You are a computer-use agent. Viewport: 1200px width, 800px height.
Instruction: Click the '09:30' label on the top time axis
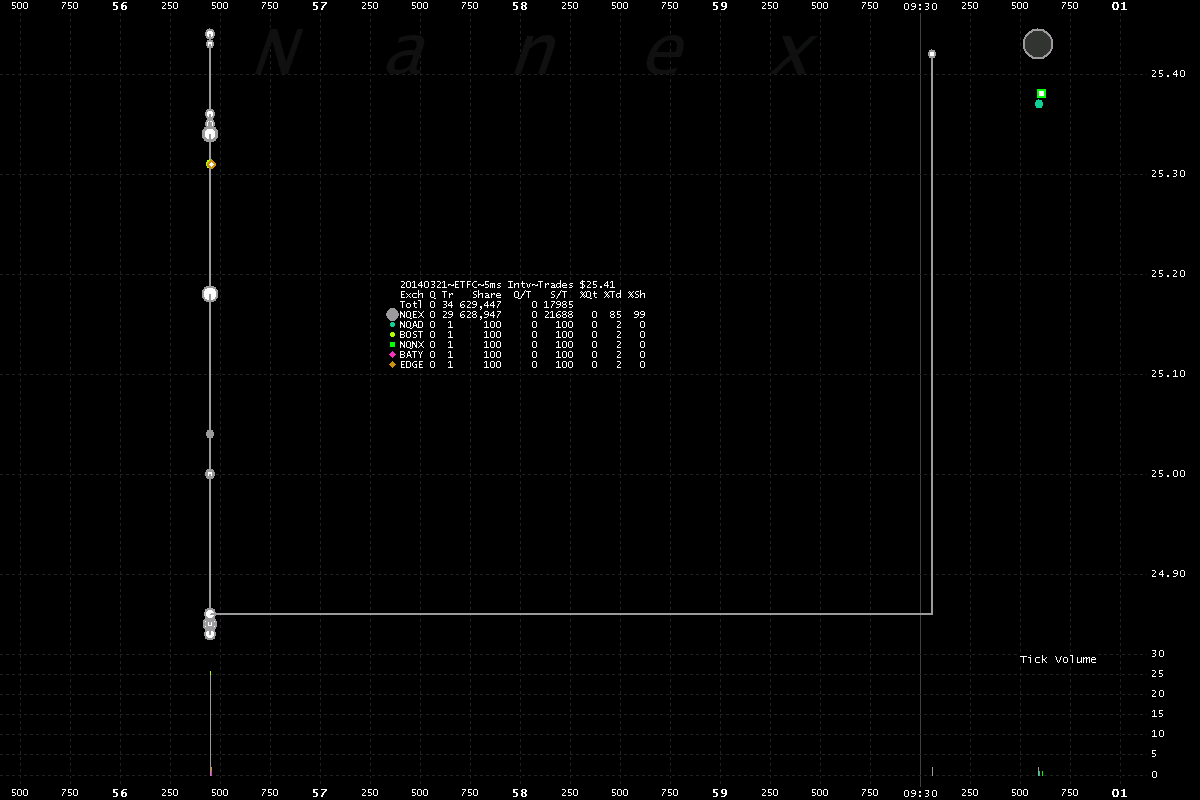pos(920,6)
